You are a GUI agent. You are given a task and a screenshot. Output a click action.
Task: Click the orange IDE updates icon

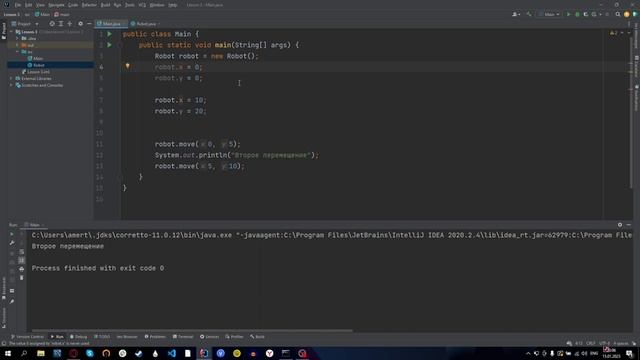click(627, 14)
